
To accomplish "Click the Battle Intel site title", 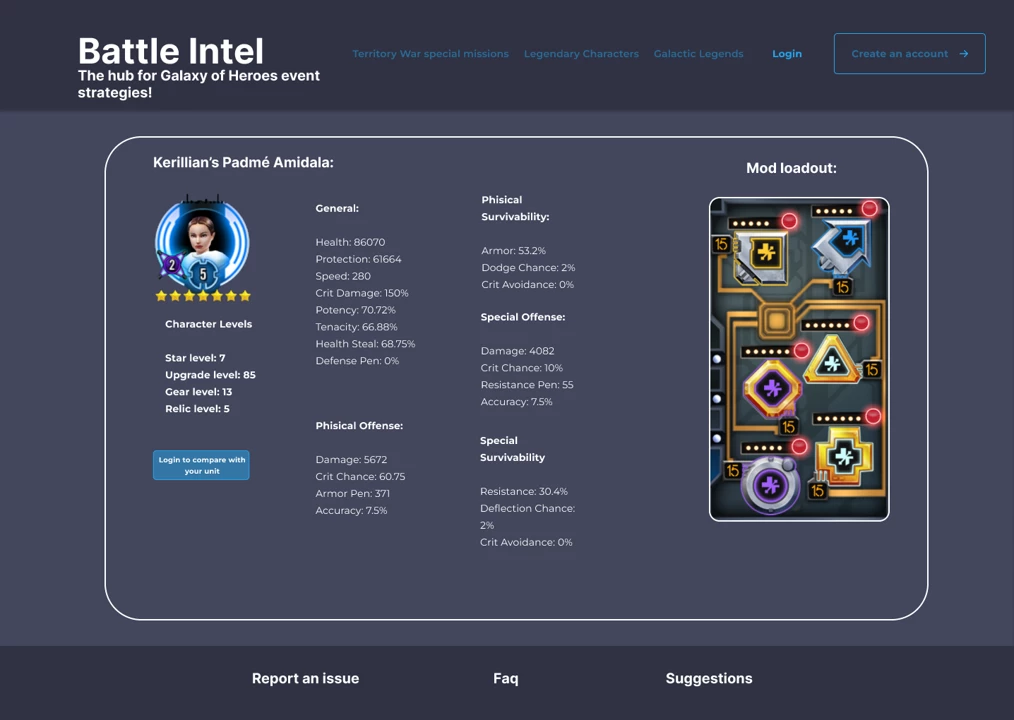I will pos(170,52).
